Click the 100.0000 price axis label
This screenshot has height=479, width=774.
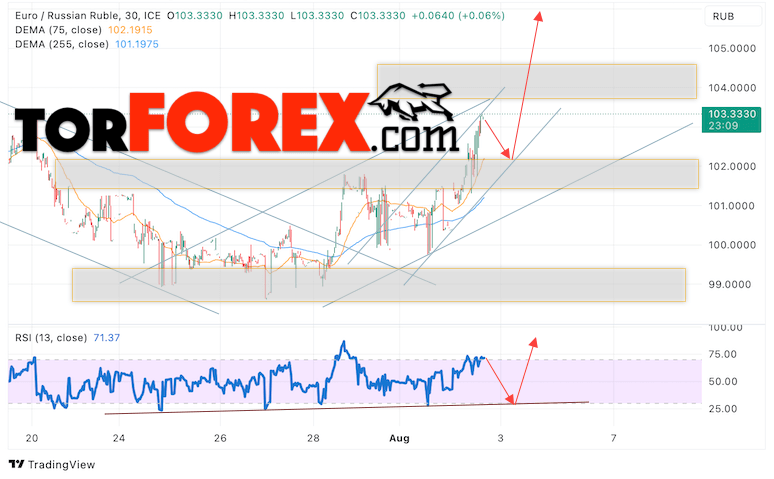pos(732,245)
